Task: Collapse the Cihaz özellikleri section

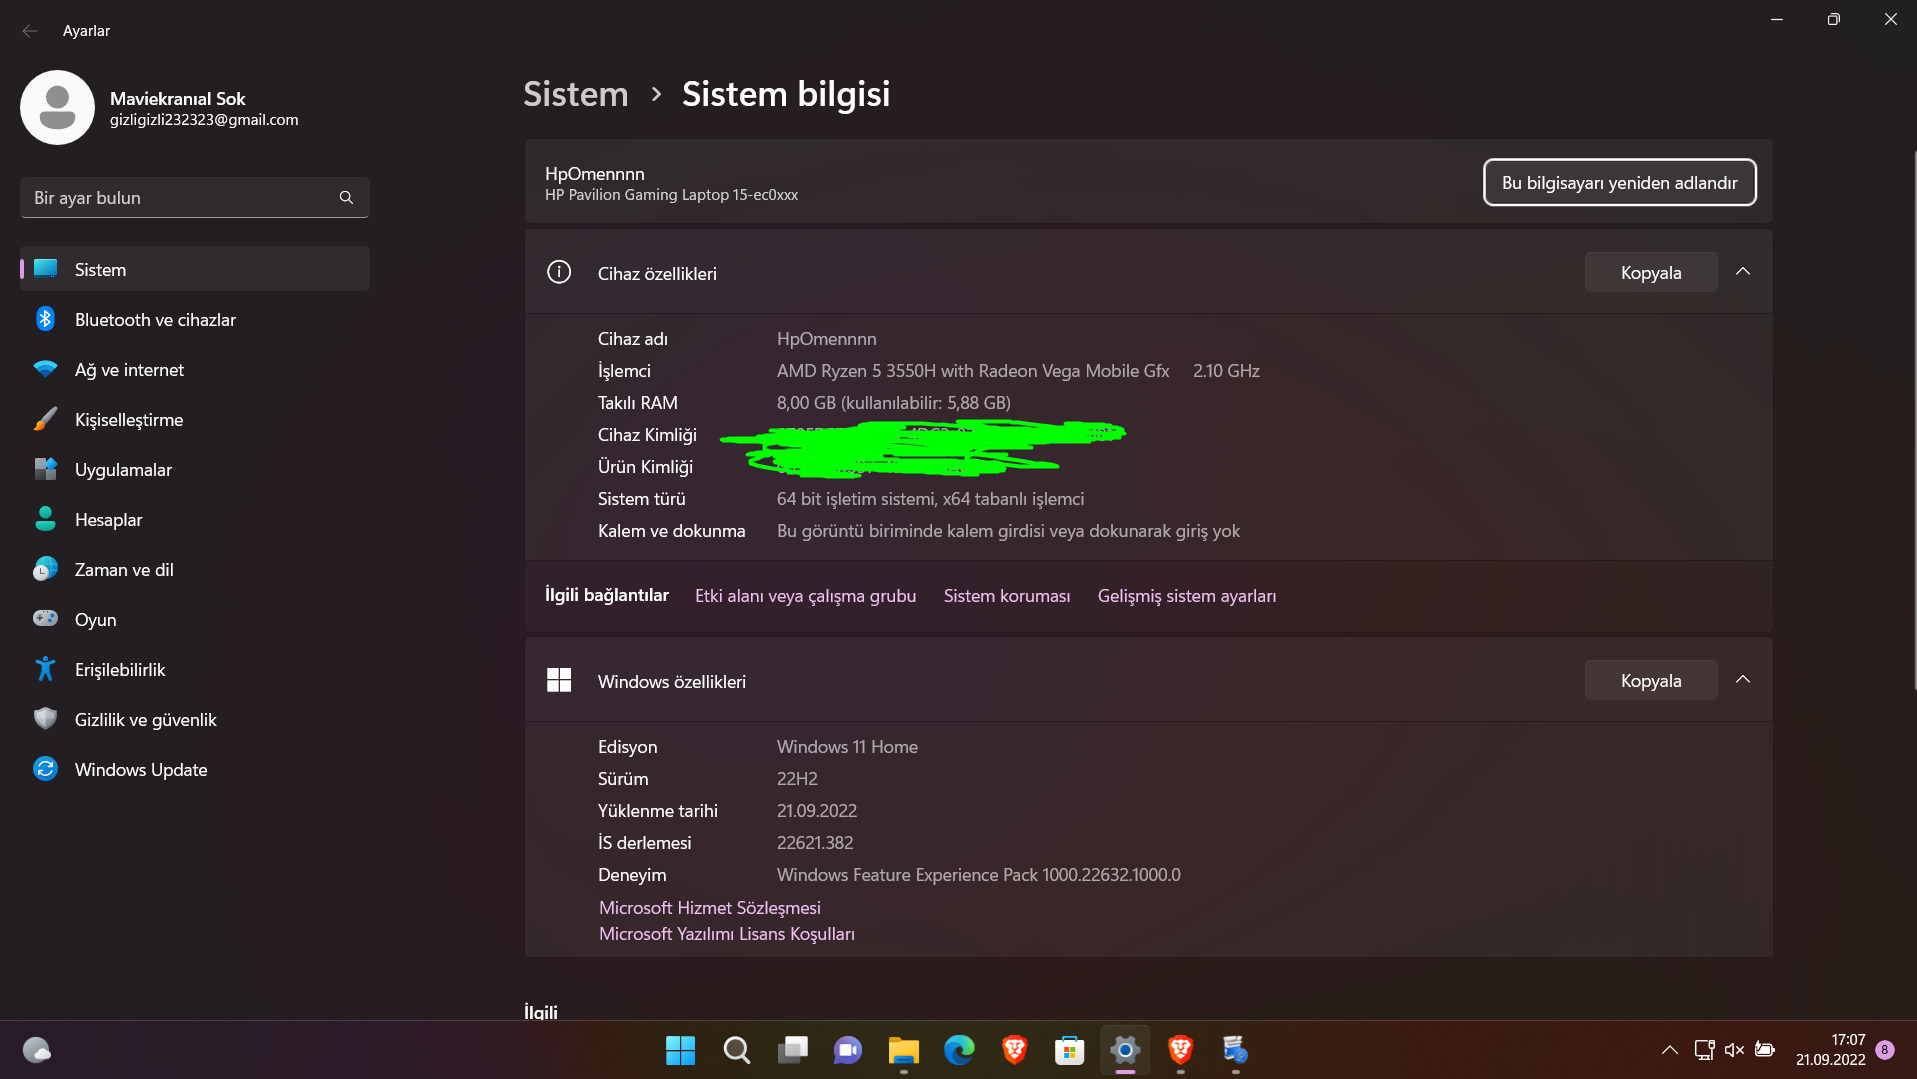Action: pos(1743,272)
